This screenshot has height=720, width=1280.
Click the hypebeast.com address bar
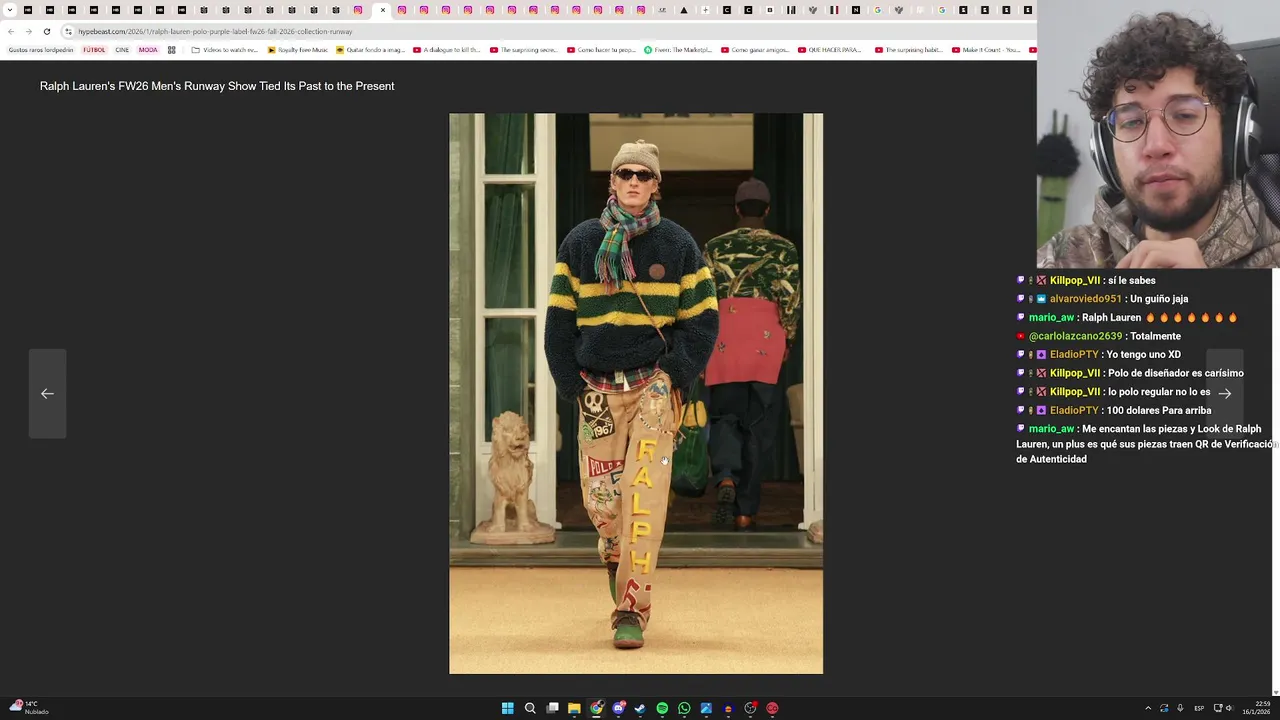click(x=550, y=31)
